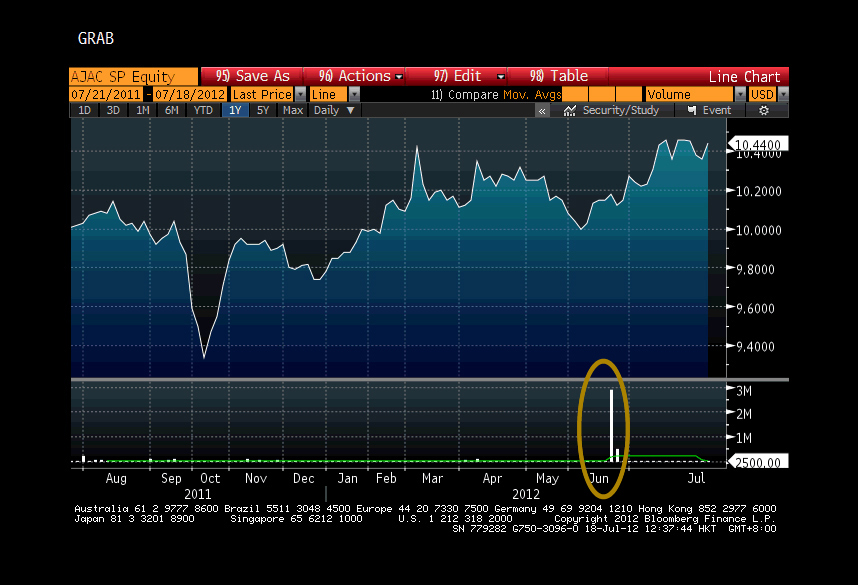Set range to 6M
Image resolution: width=858 pixels, height=585 pixels.
tap(172, 111)
